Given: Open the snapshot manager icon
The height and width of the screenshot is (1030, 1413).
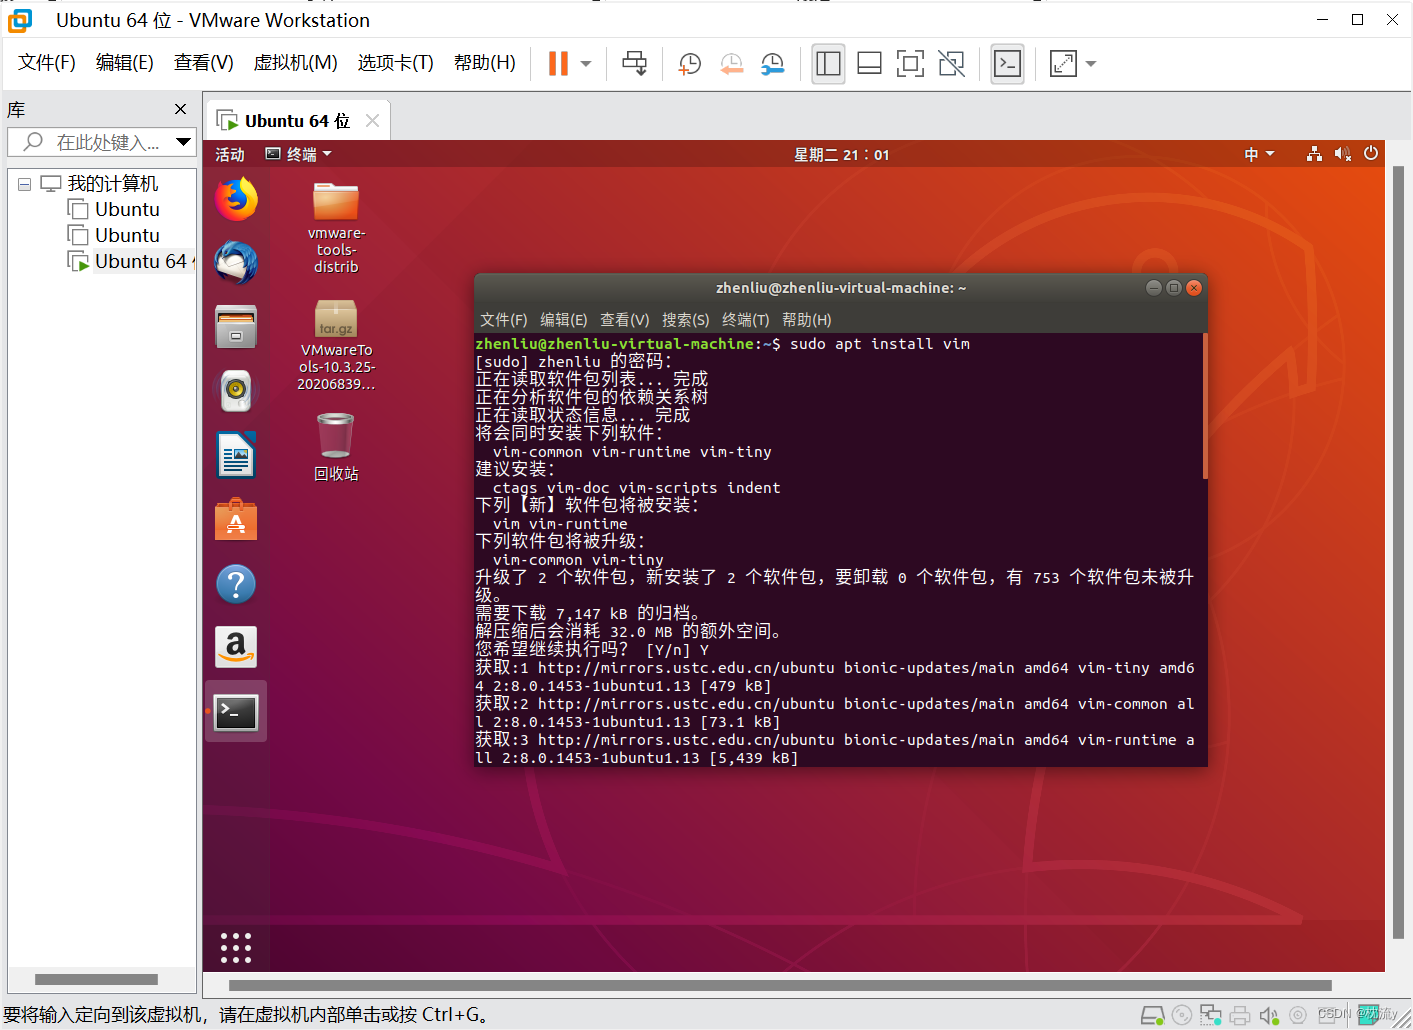Looking at the screenshot, I should coord(773,64).
